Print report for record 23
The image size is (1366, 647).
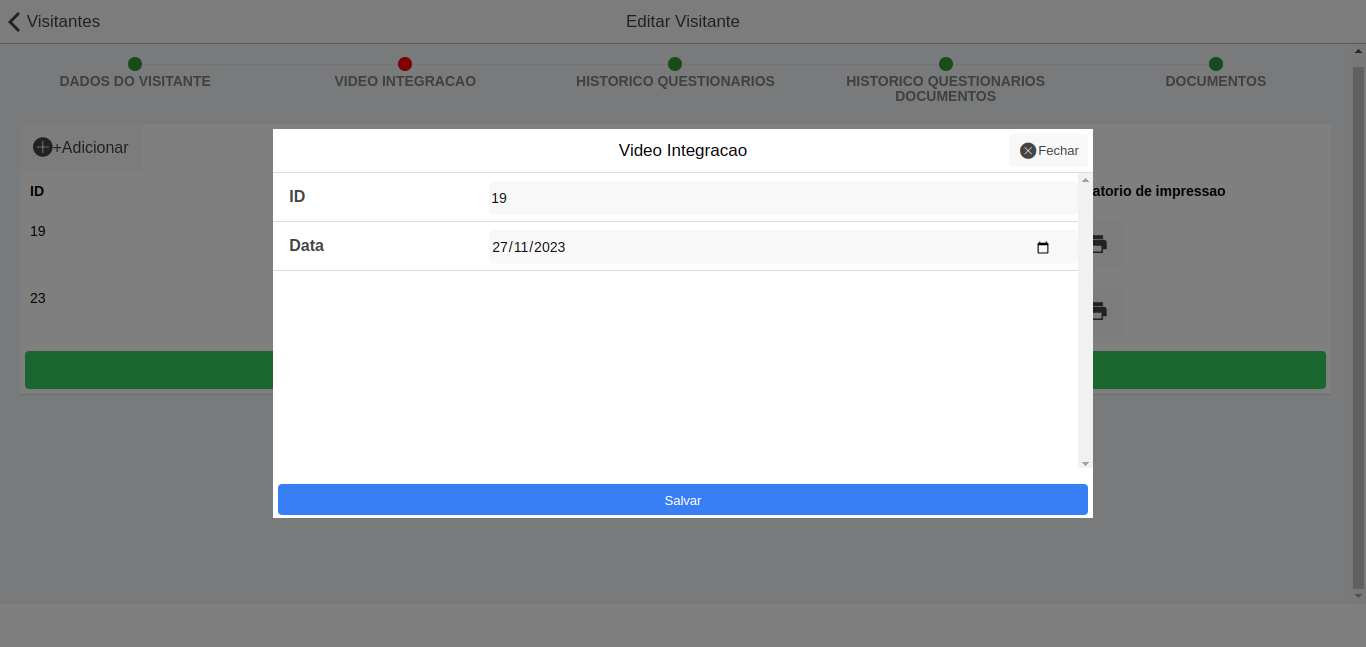[1098, 311]
